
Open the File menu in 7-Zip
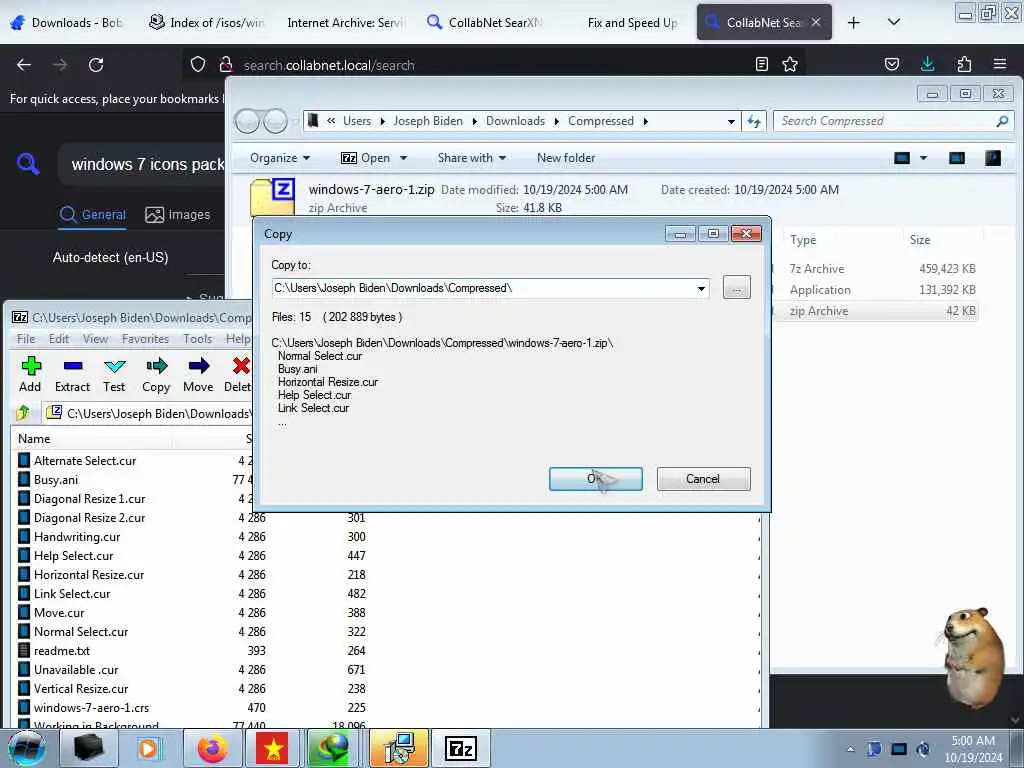pyautogui.click(x=26, y=339)
